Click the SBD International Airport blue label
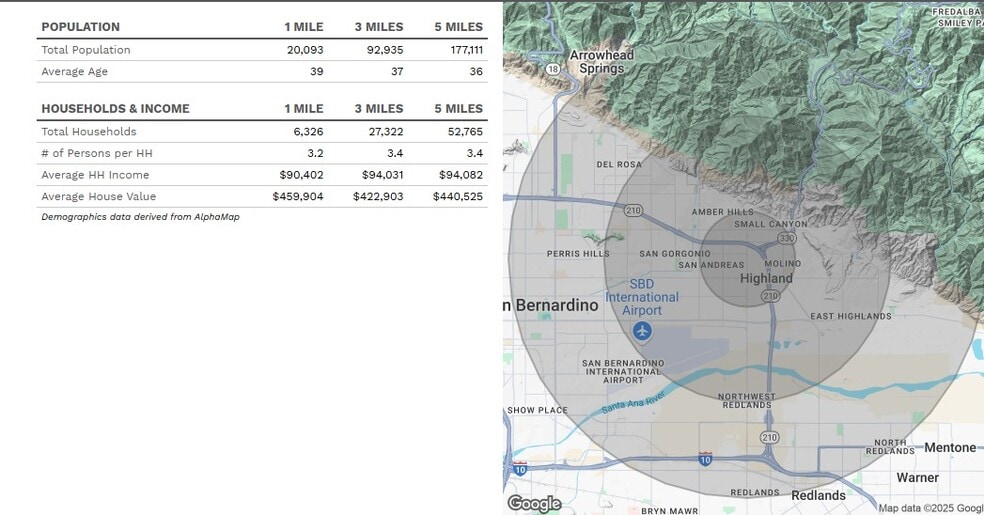The height and width of the screenshot is (515, 984). (642, 297)
